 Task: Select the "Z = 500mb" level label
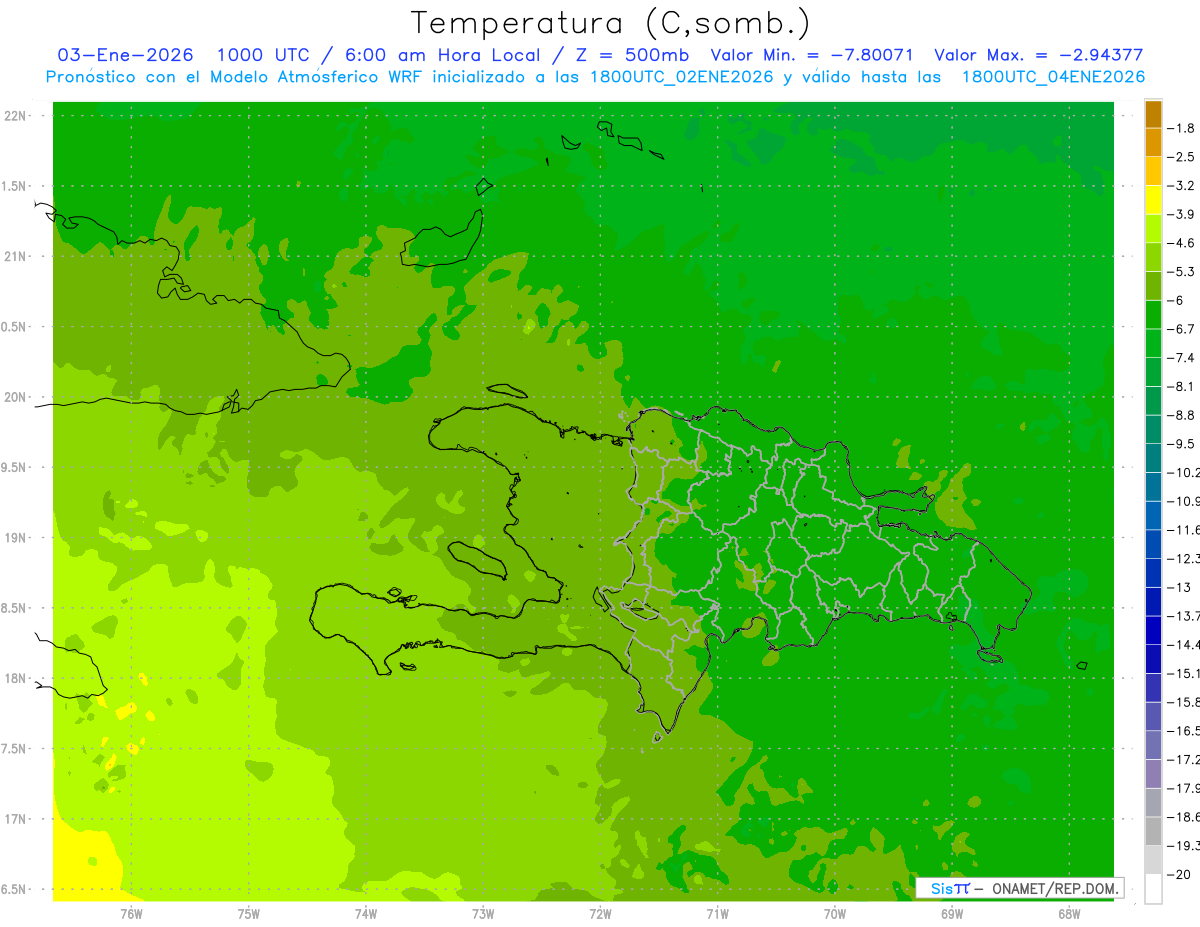coord(633,55)
